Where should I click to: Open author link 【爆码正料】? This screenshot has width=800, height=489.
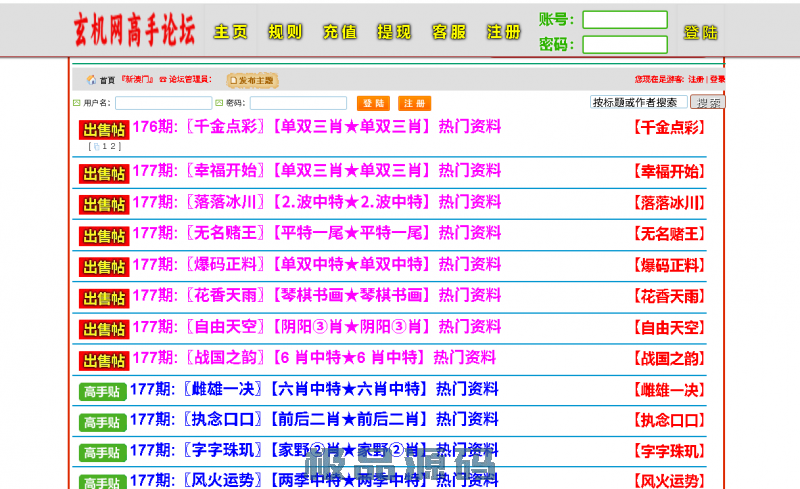(x=669, y=265)
